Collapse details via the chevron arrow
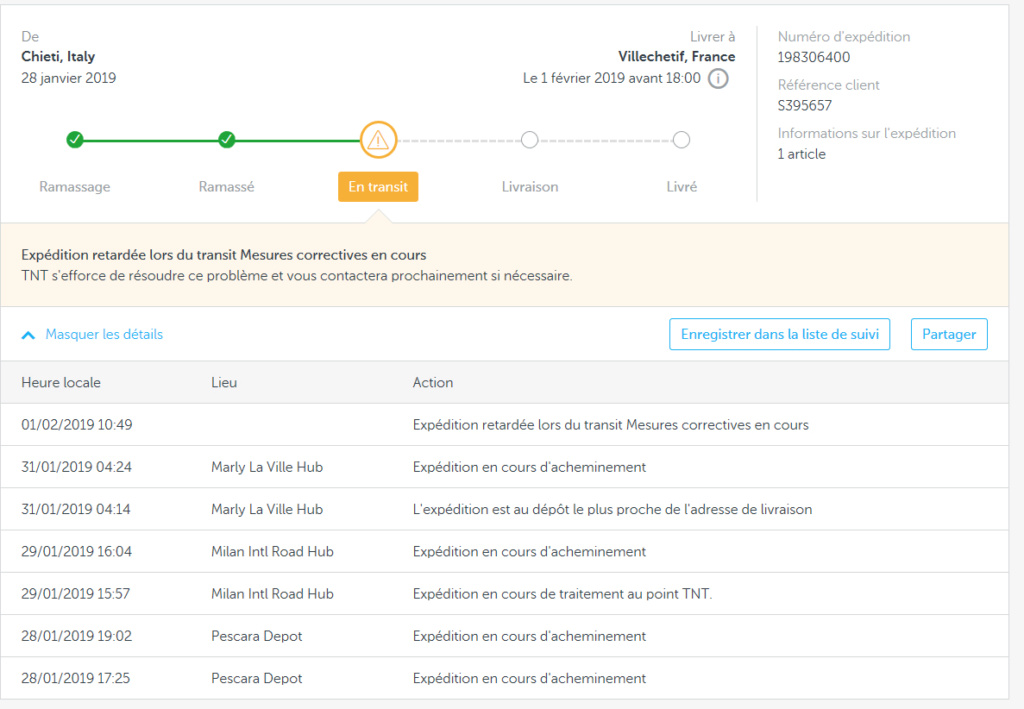1024x709 pixels. (28, 335)
